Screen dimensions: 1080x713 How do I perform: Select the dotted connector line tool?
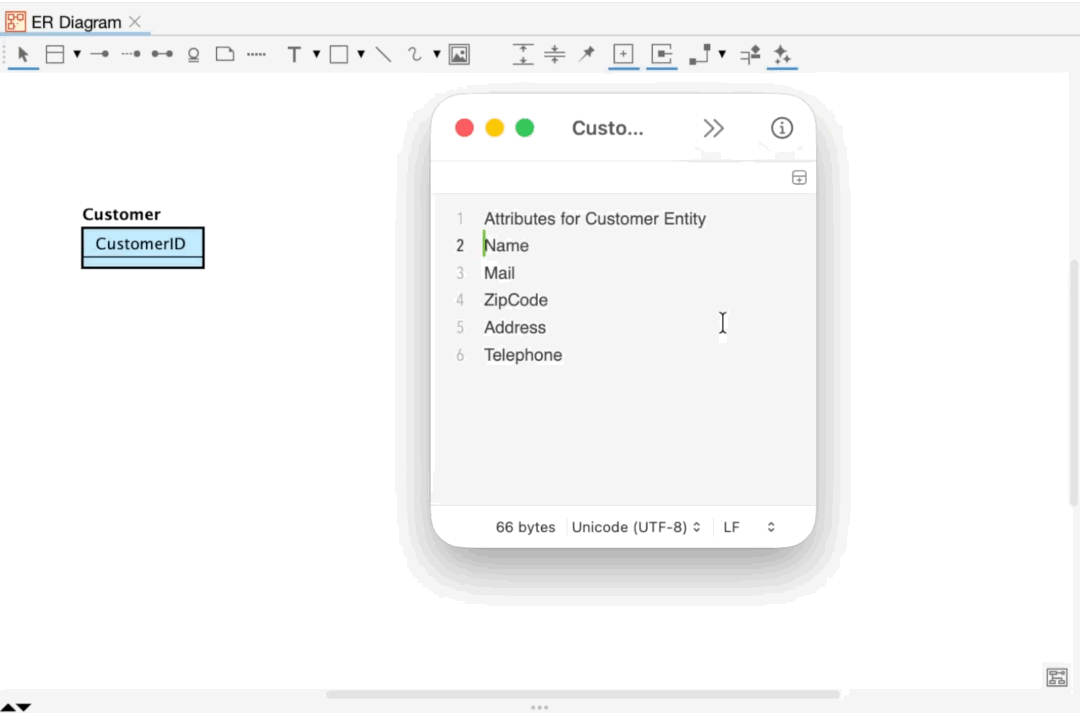130,55
